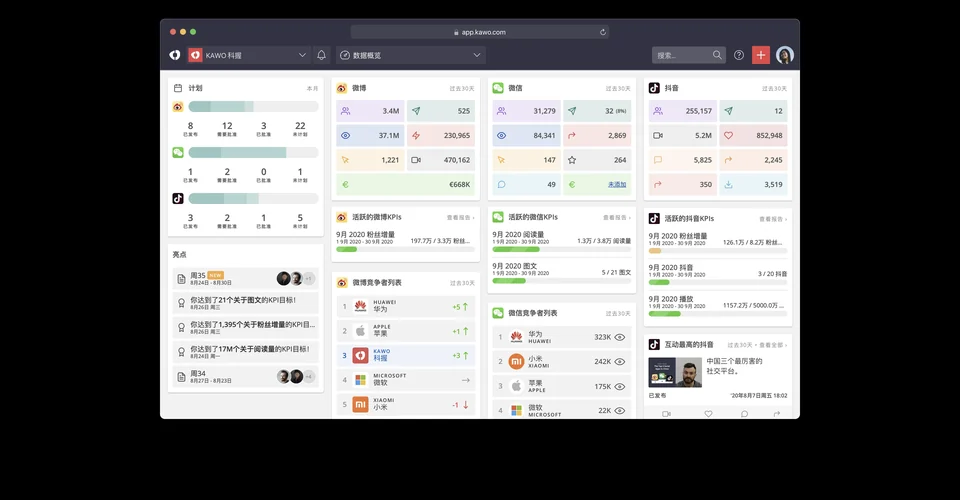Open 你达到了21个关于图文的KPI目标 highlight
This screenshot has height=500, width=960.
pyautogui.click(x=246, y=303)
